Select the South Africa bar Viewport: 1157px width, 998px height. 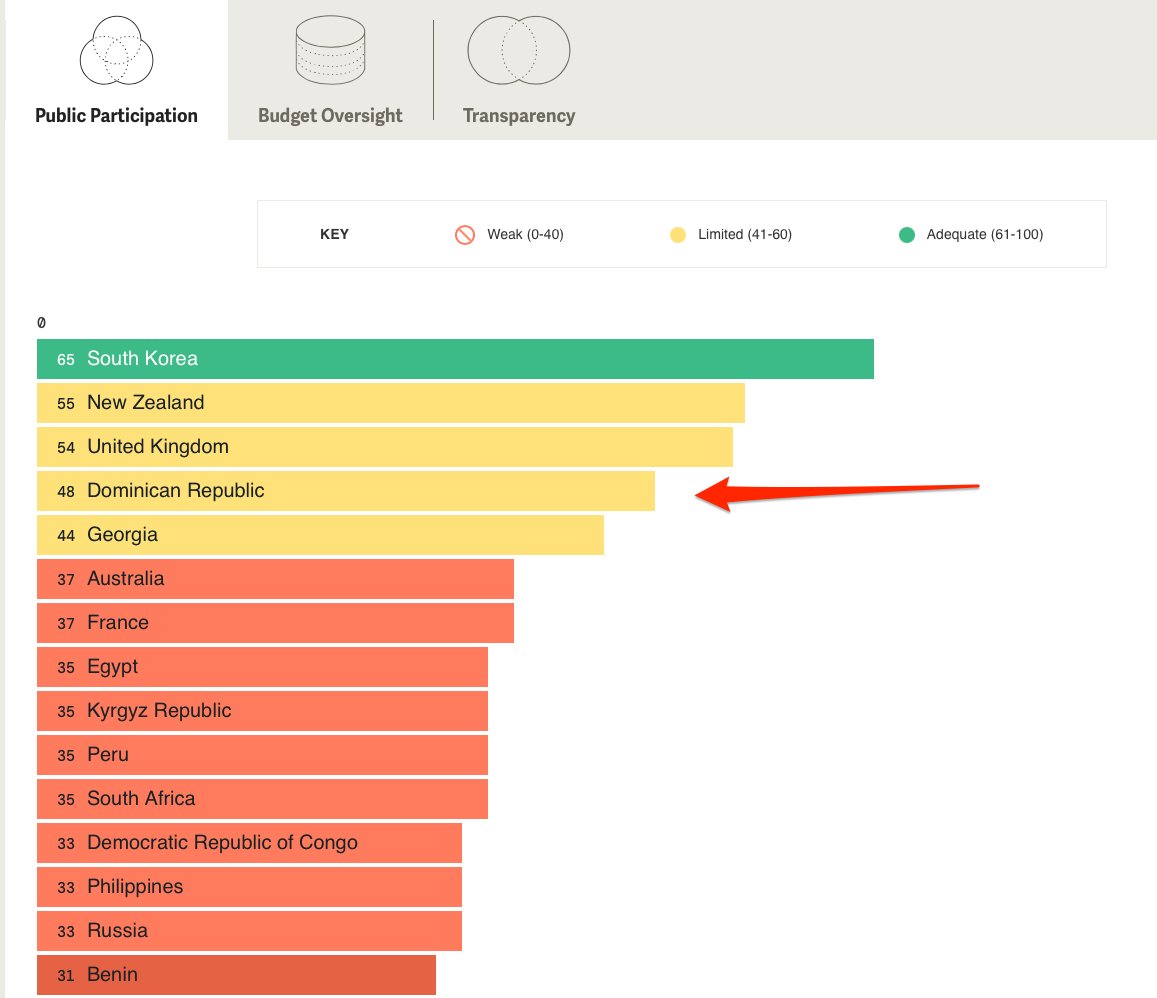click(x=263, y=799)
